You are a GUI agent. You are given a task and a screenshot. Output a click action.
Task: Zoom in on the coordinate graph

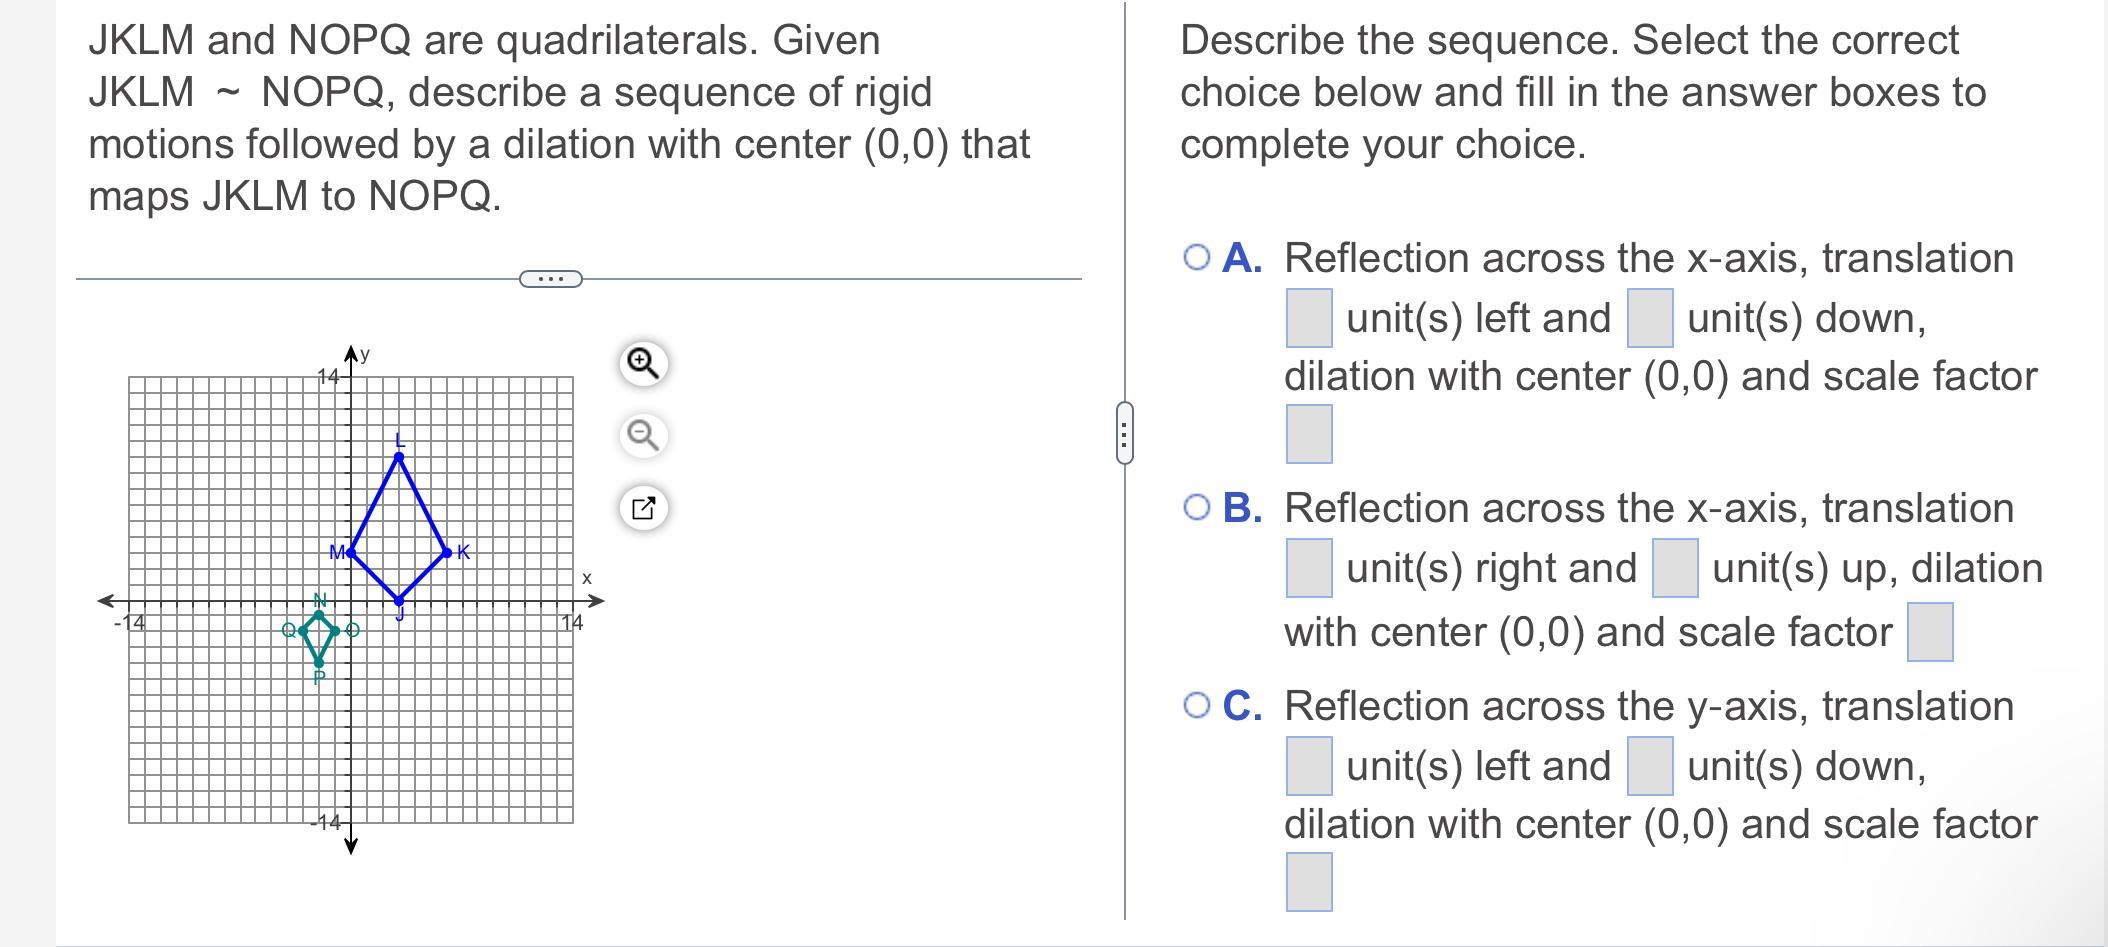[x=642, y=364]
